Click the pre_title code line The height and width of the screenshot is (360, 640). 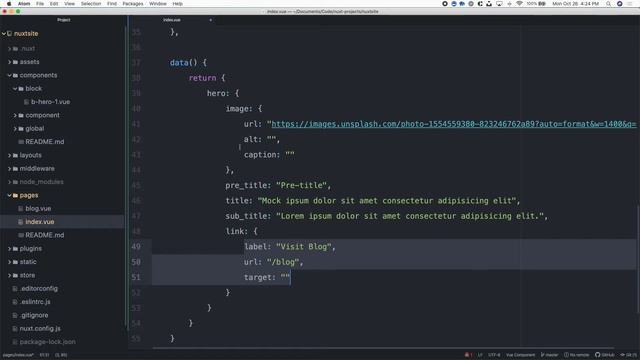278,185
